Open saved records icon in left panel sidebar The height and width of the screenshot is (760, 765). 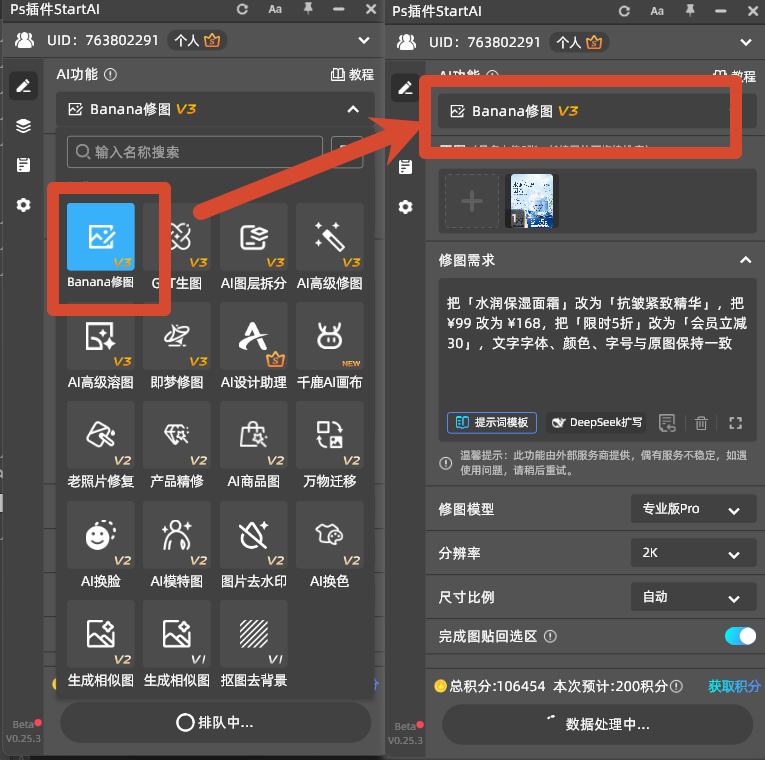coord(23,165)
